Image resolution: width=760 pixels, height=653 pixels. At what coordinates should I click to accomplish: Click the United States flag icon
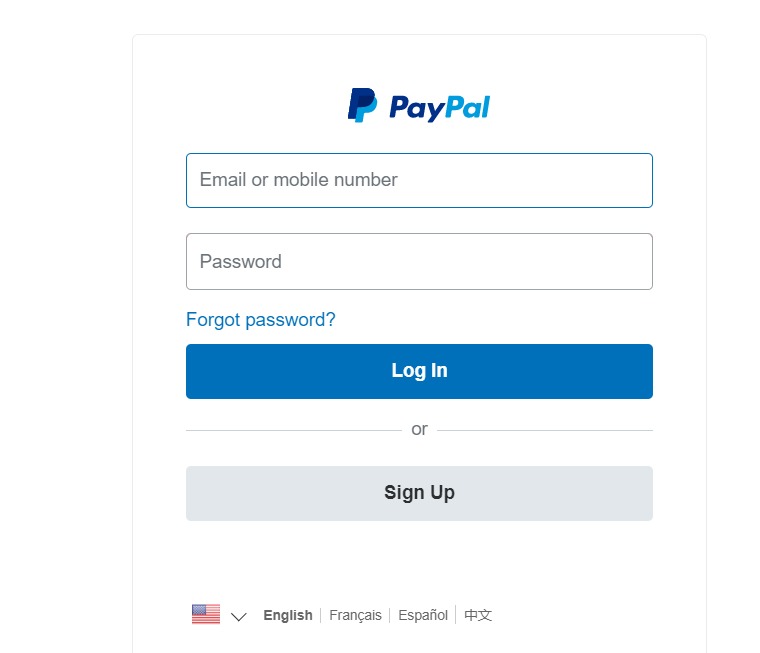pos(206,614)
